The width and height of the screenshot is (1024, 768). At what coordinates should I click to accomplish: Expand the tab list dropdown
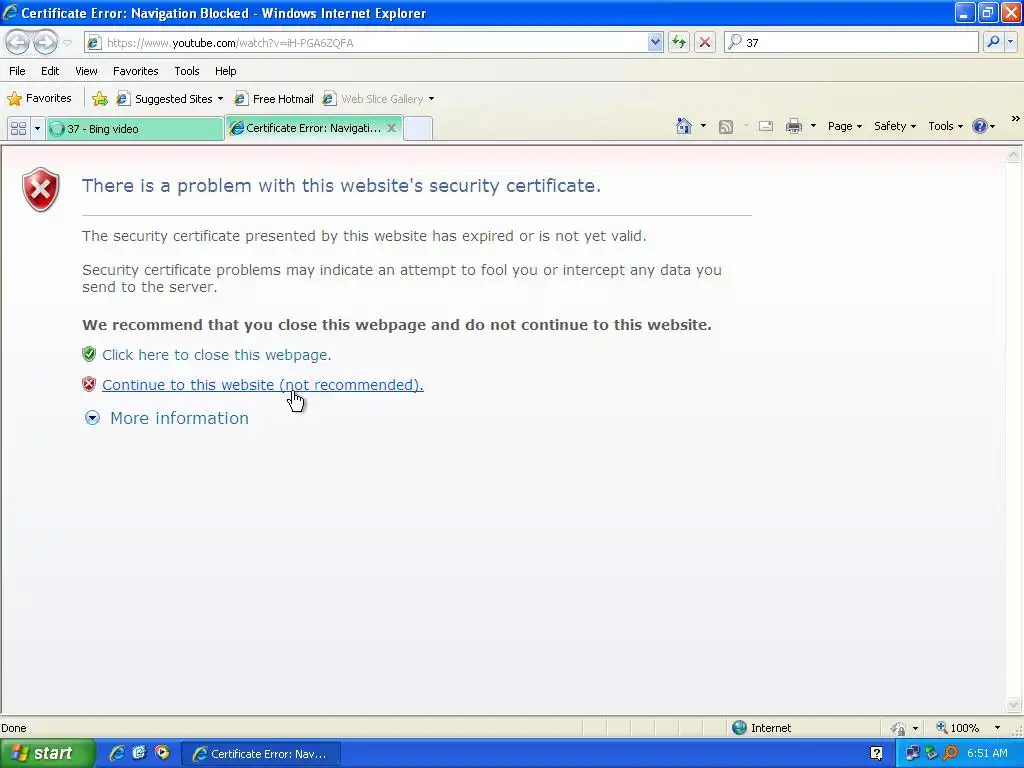pyautogui.click(x=37, y=129)
